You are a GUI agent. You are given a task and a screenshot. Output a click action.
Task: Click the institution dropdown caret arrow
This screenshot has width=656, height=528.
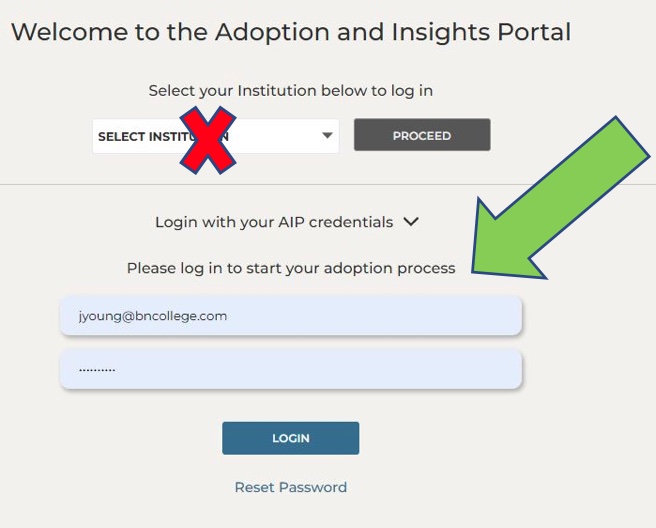[x=327, y=136]
